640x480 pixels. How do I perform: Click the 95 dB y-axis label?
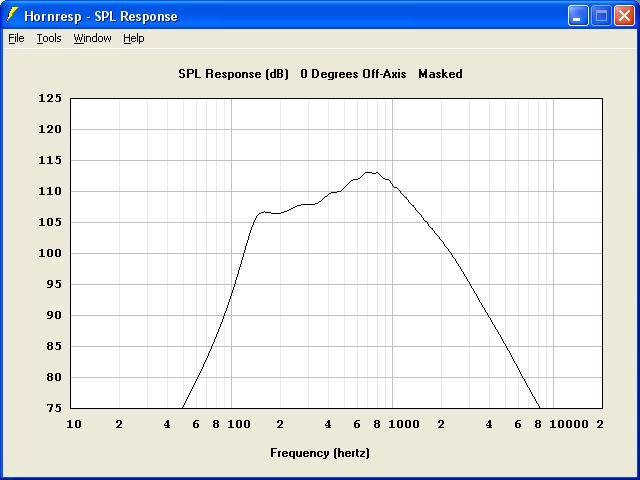point(53,284)
